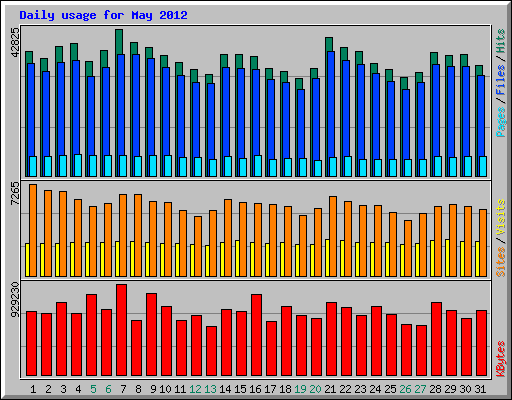This screenshot has height=400, width=512.
Task: Click the green weekend day label 5
Action: (93, 389)
